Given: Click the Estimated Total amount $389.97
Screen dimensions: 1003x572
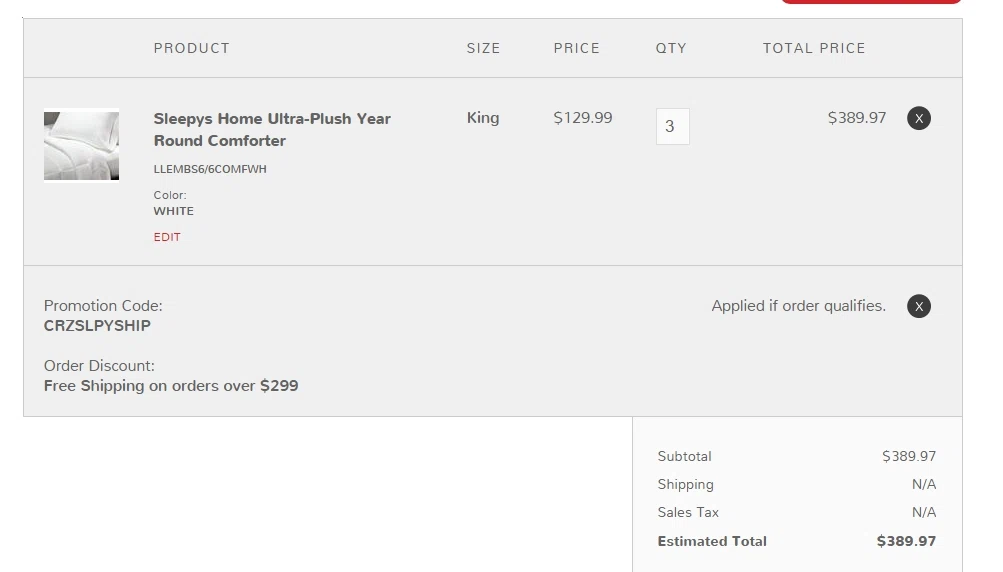Looking at the screenshot, I should coord(906,541).
